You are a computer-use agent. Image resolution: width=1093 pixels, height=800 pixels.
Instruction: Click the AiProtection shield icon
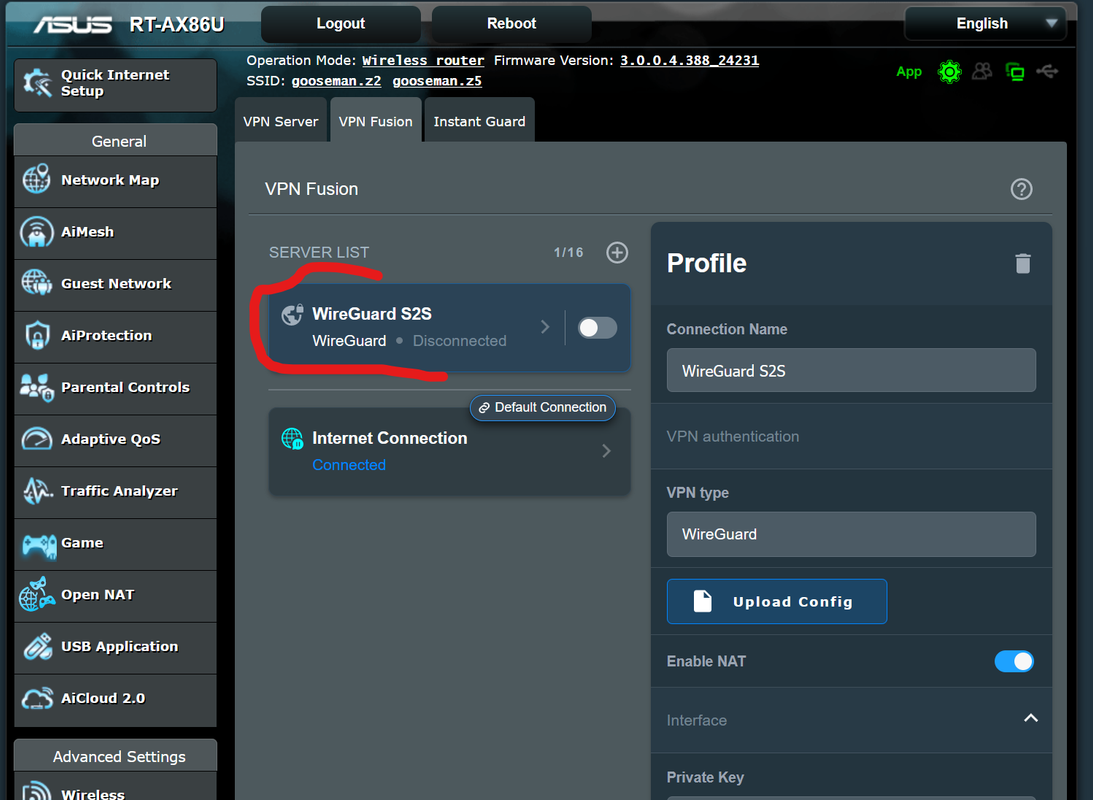(x=37, y=335)
